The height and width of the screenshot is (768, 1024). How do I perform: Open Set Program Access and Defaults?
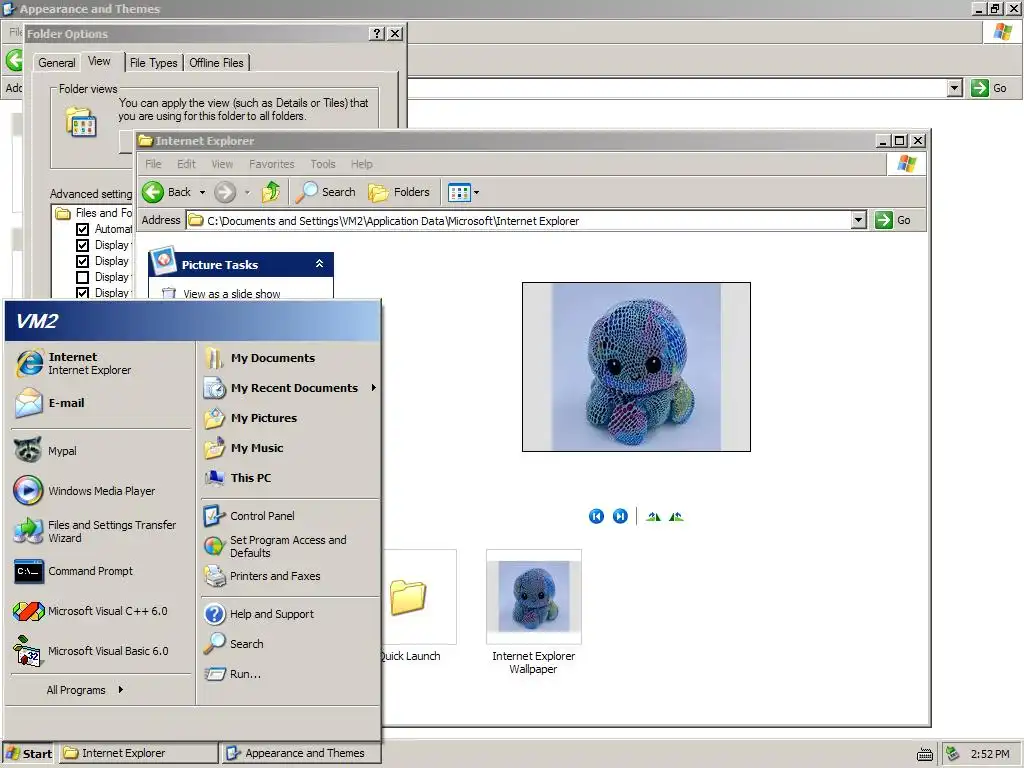(276, 546)
